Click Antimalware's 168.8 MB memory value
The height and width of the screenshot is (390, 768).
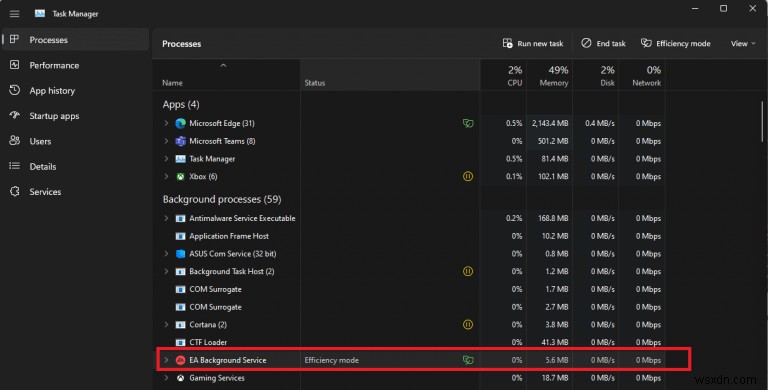tap(553, 219)
